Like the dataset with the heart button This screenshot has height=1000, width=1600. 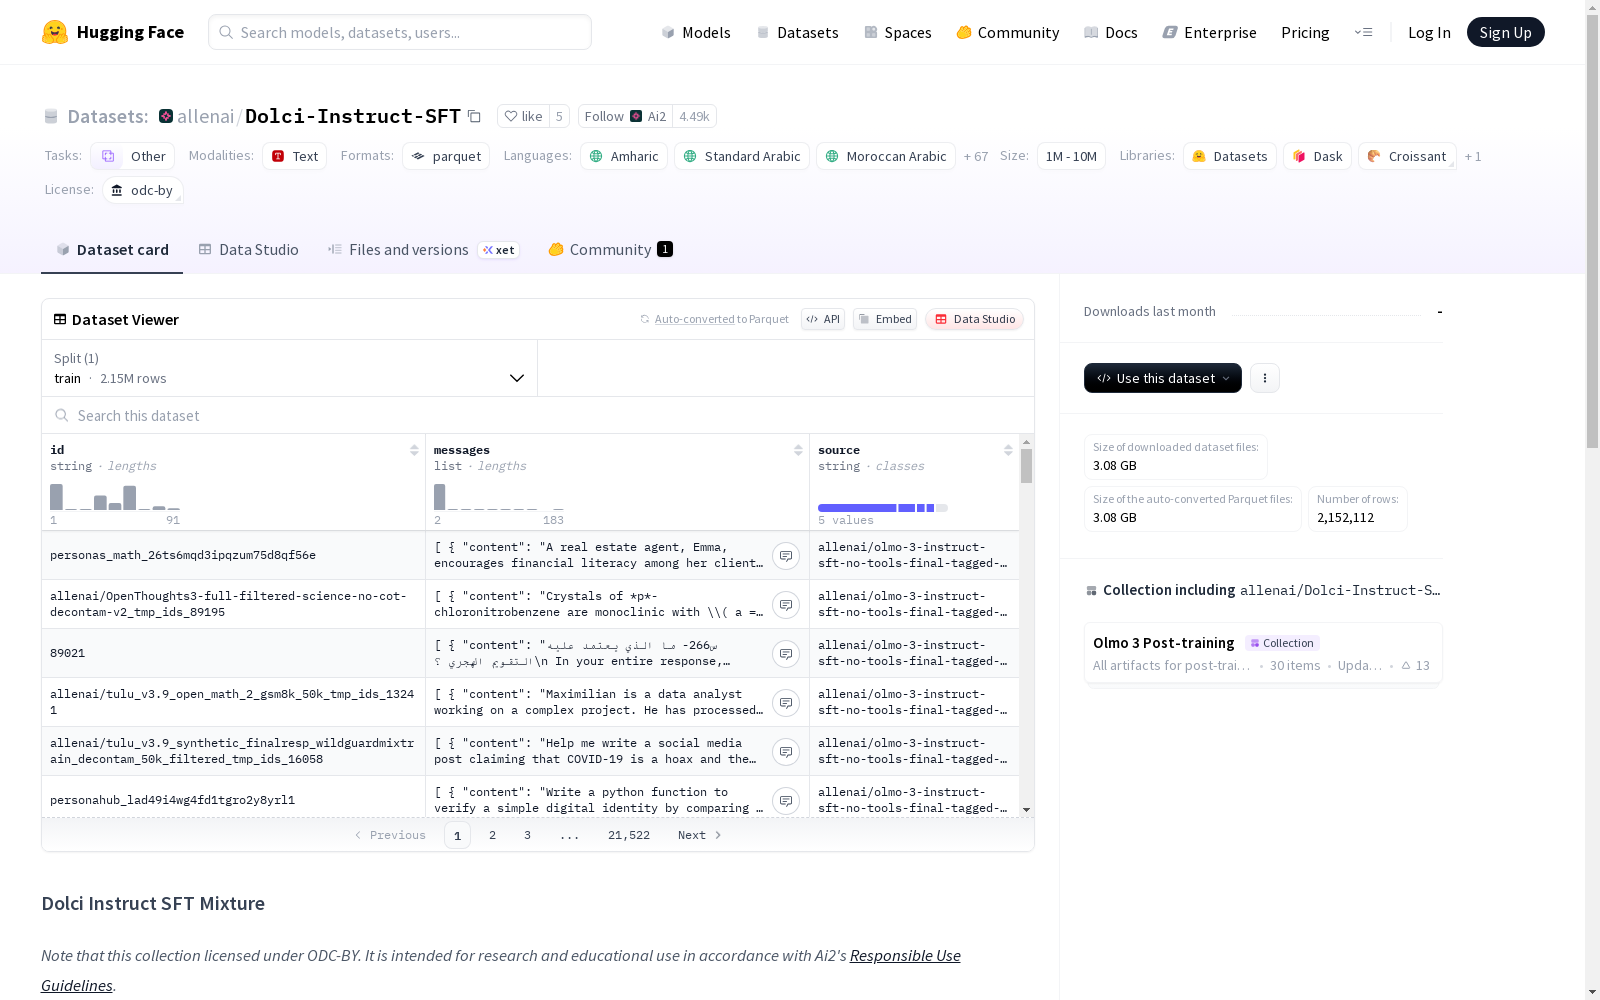click(523, 117)
